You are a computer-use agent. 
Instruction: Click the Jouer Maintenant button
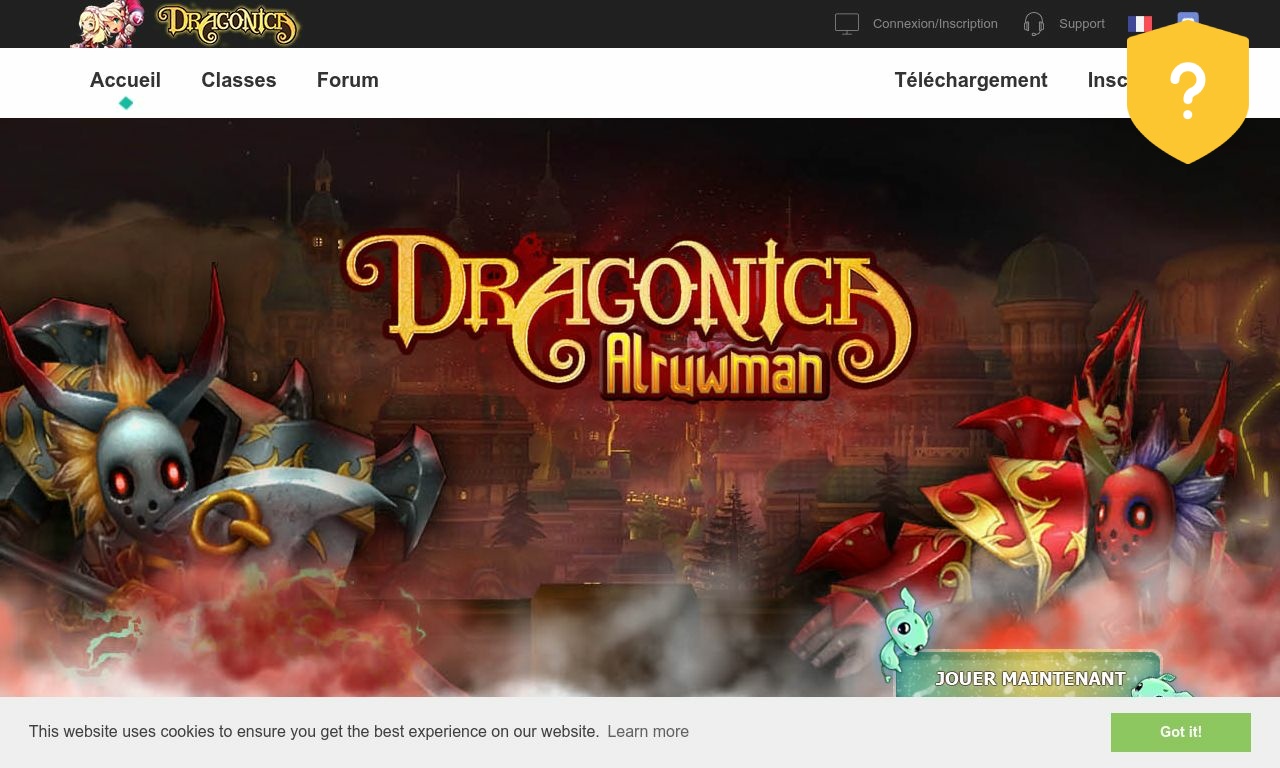coord(1030,676)
